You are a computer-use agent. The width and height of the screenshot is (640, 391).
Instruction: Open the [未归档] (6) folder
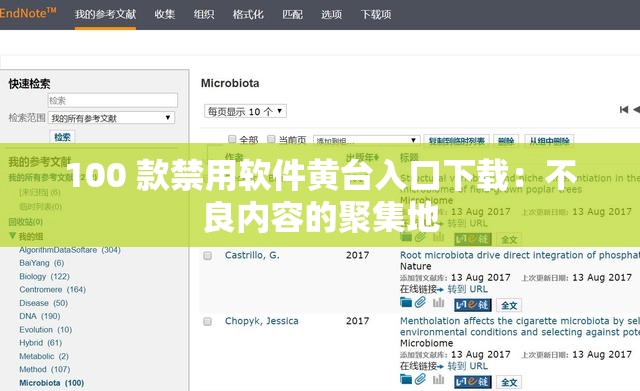pos(40,192)
